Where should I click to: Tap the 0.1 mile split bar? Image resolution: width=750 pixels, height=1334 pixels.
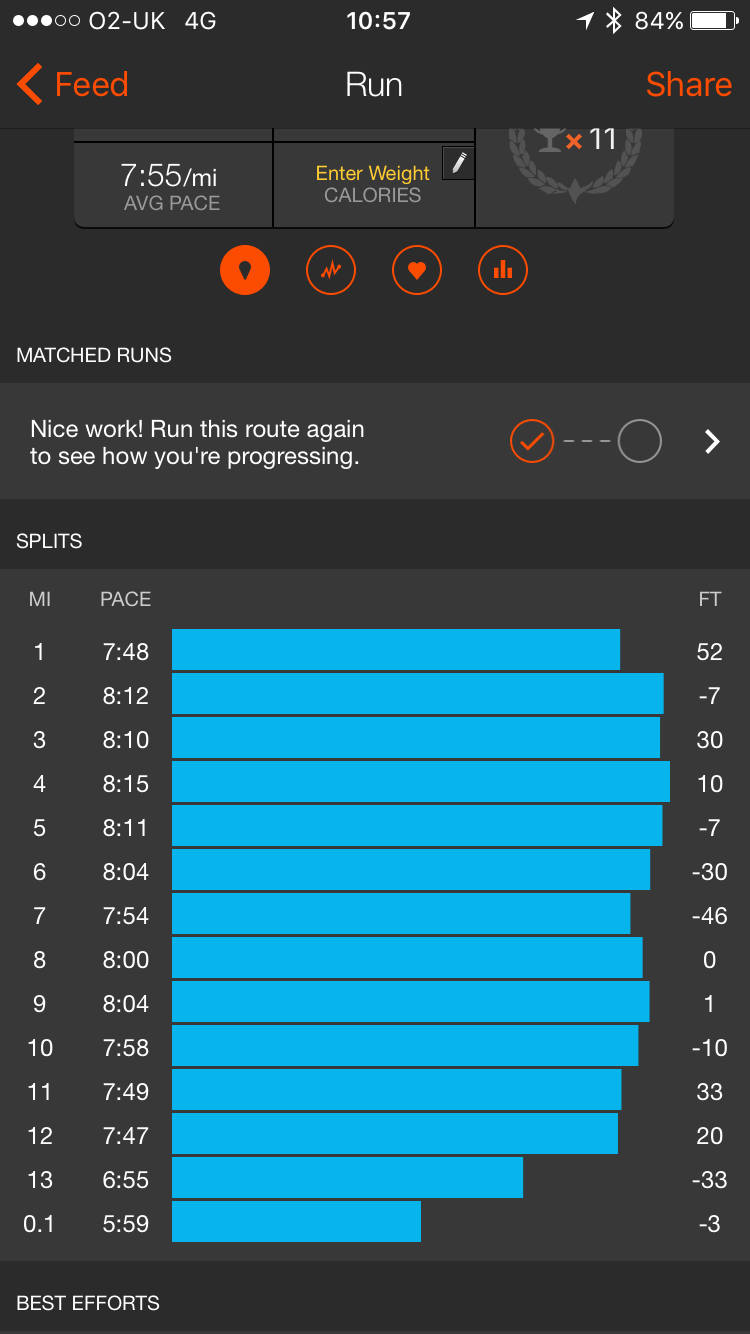click(x=296, y=1222)
